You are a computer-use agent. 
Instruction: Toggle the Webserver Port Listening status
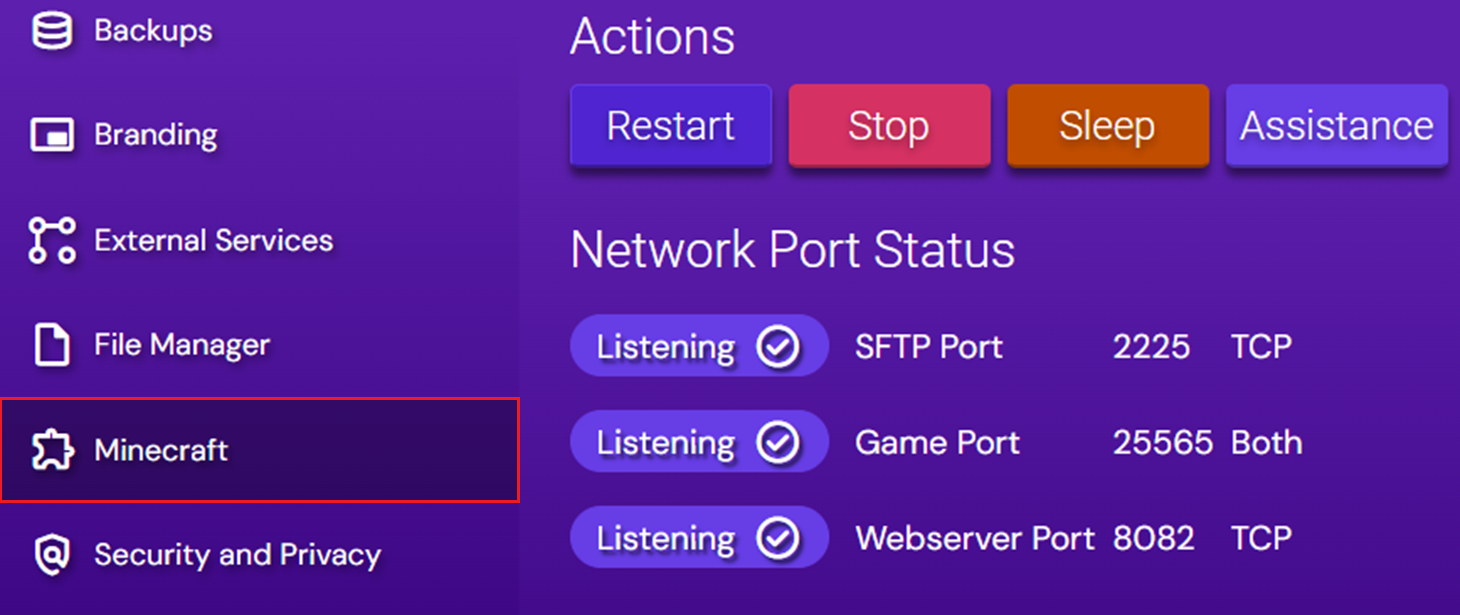[699, 537]
